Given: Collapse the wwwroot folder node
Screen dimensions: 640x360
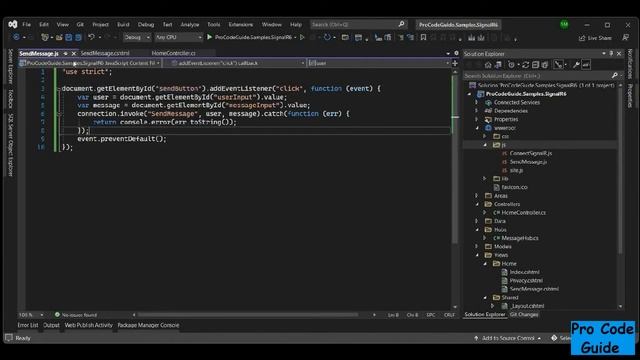Looking at the screenshot, I should coord(477,128).
